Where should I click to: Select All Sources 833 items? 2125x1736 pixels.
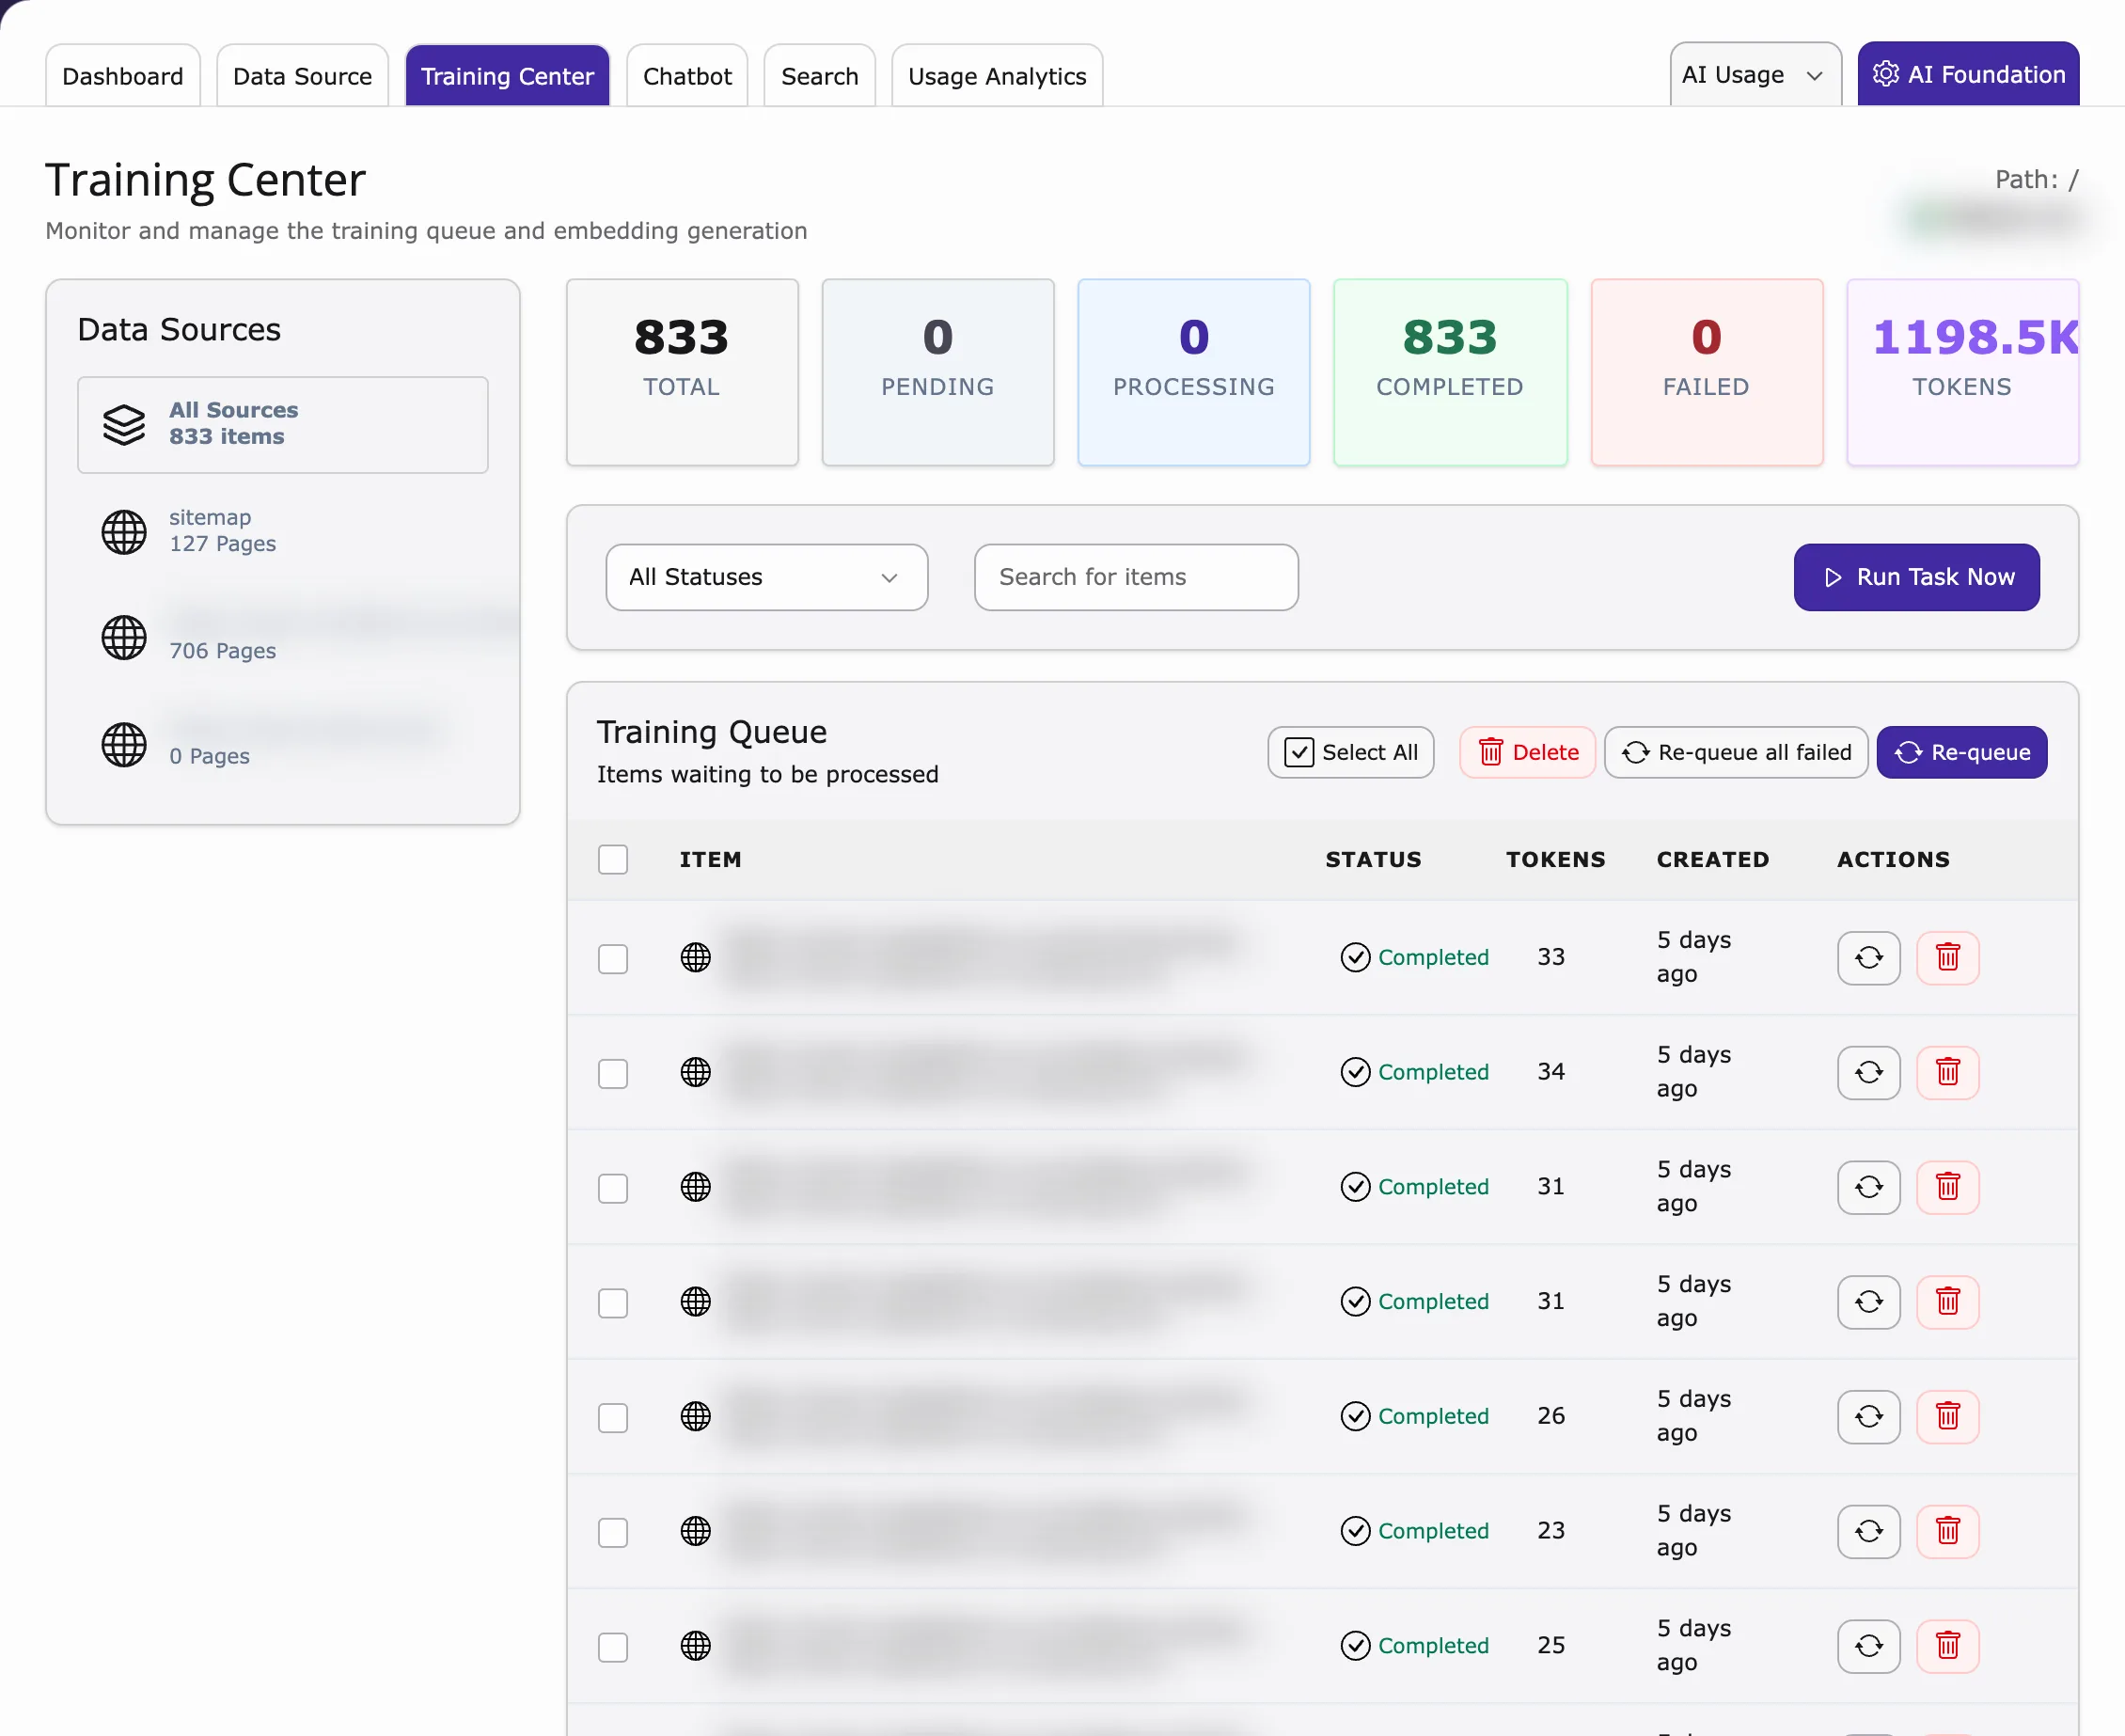click(x=283, y=424)
